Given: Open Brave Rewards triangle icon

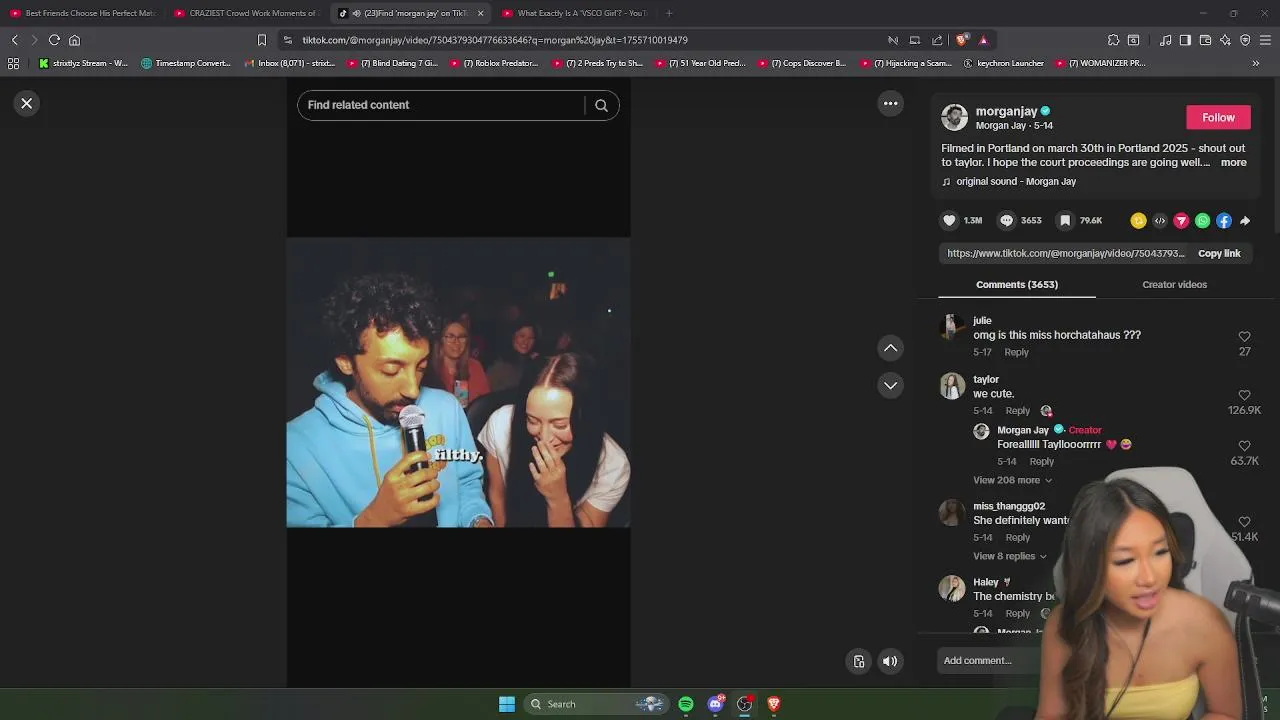Looking at the screenshot, I should pyautogui.click(x=984, y=40).
